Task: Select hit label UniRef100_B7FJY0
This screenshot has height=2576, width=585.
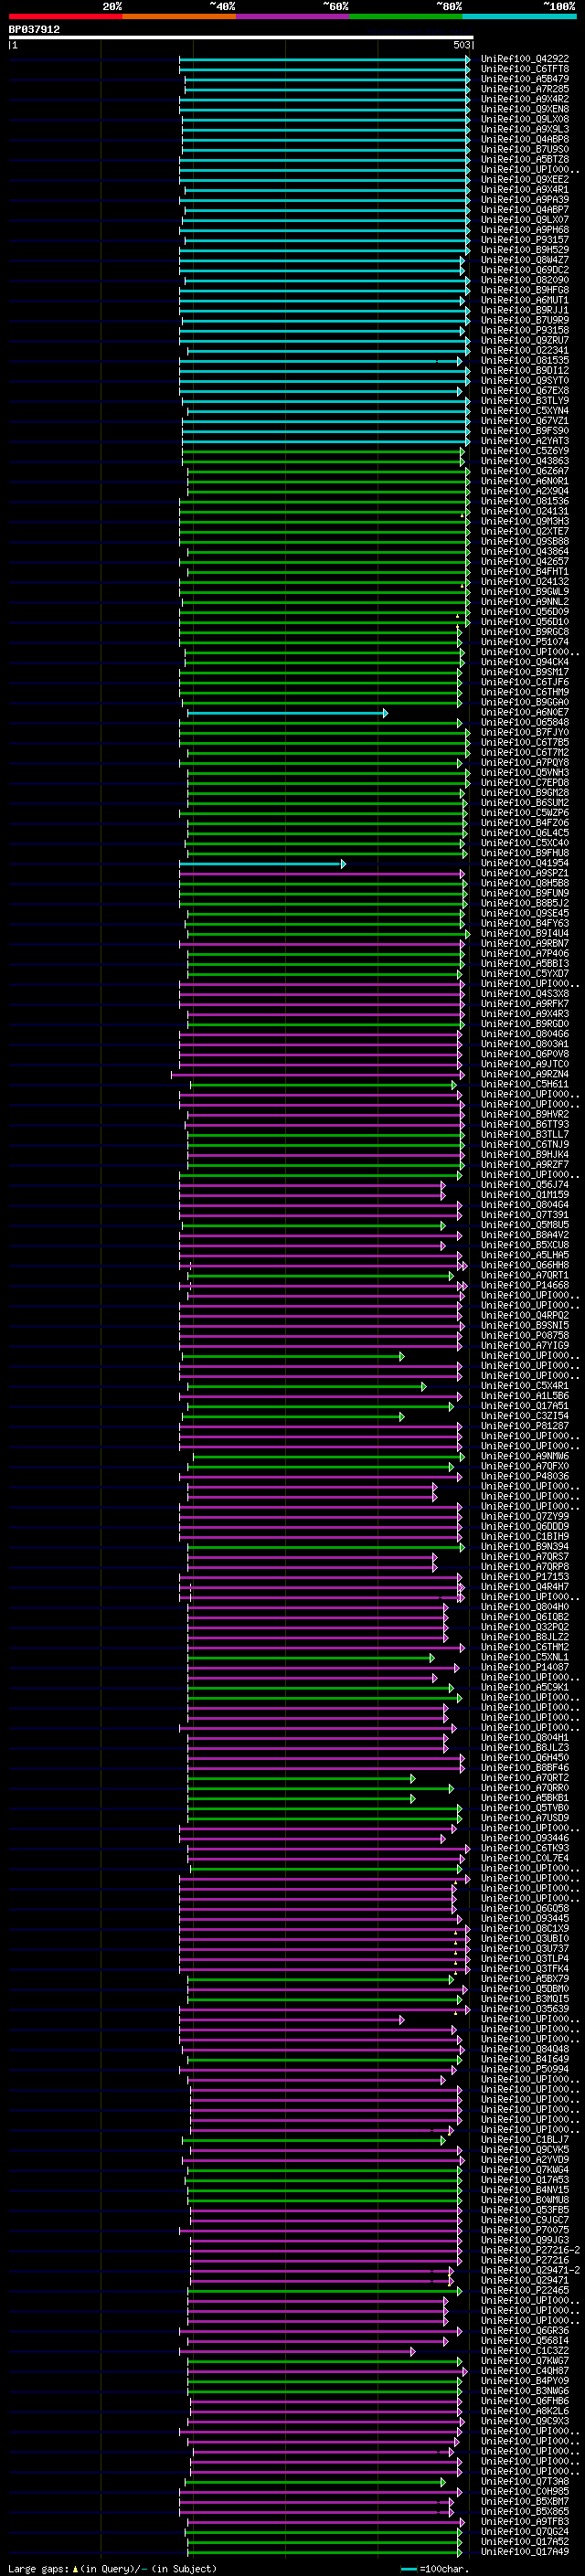Action: click(x=524, y=733)
